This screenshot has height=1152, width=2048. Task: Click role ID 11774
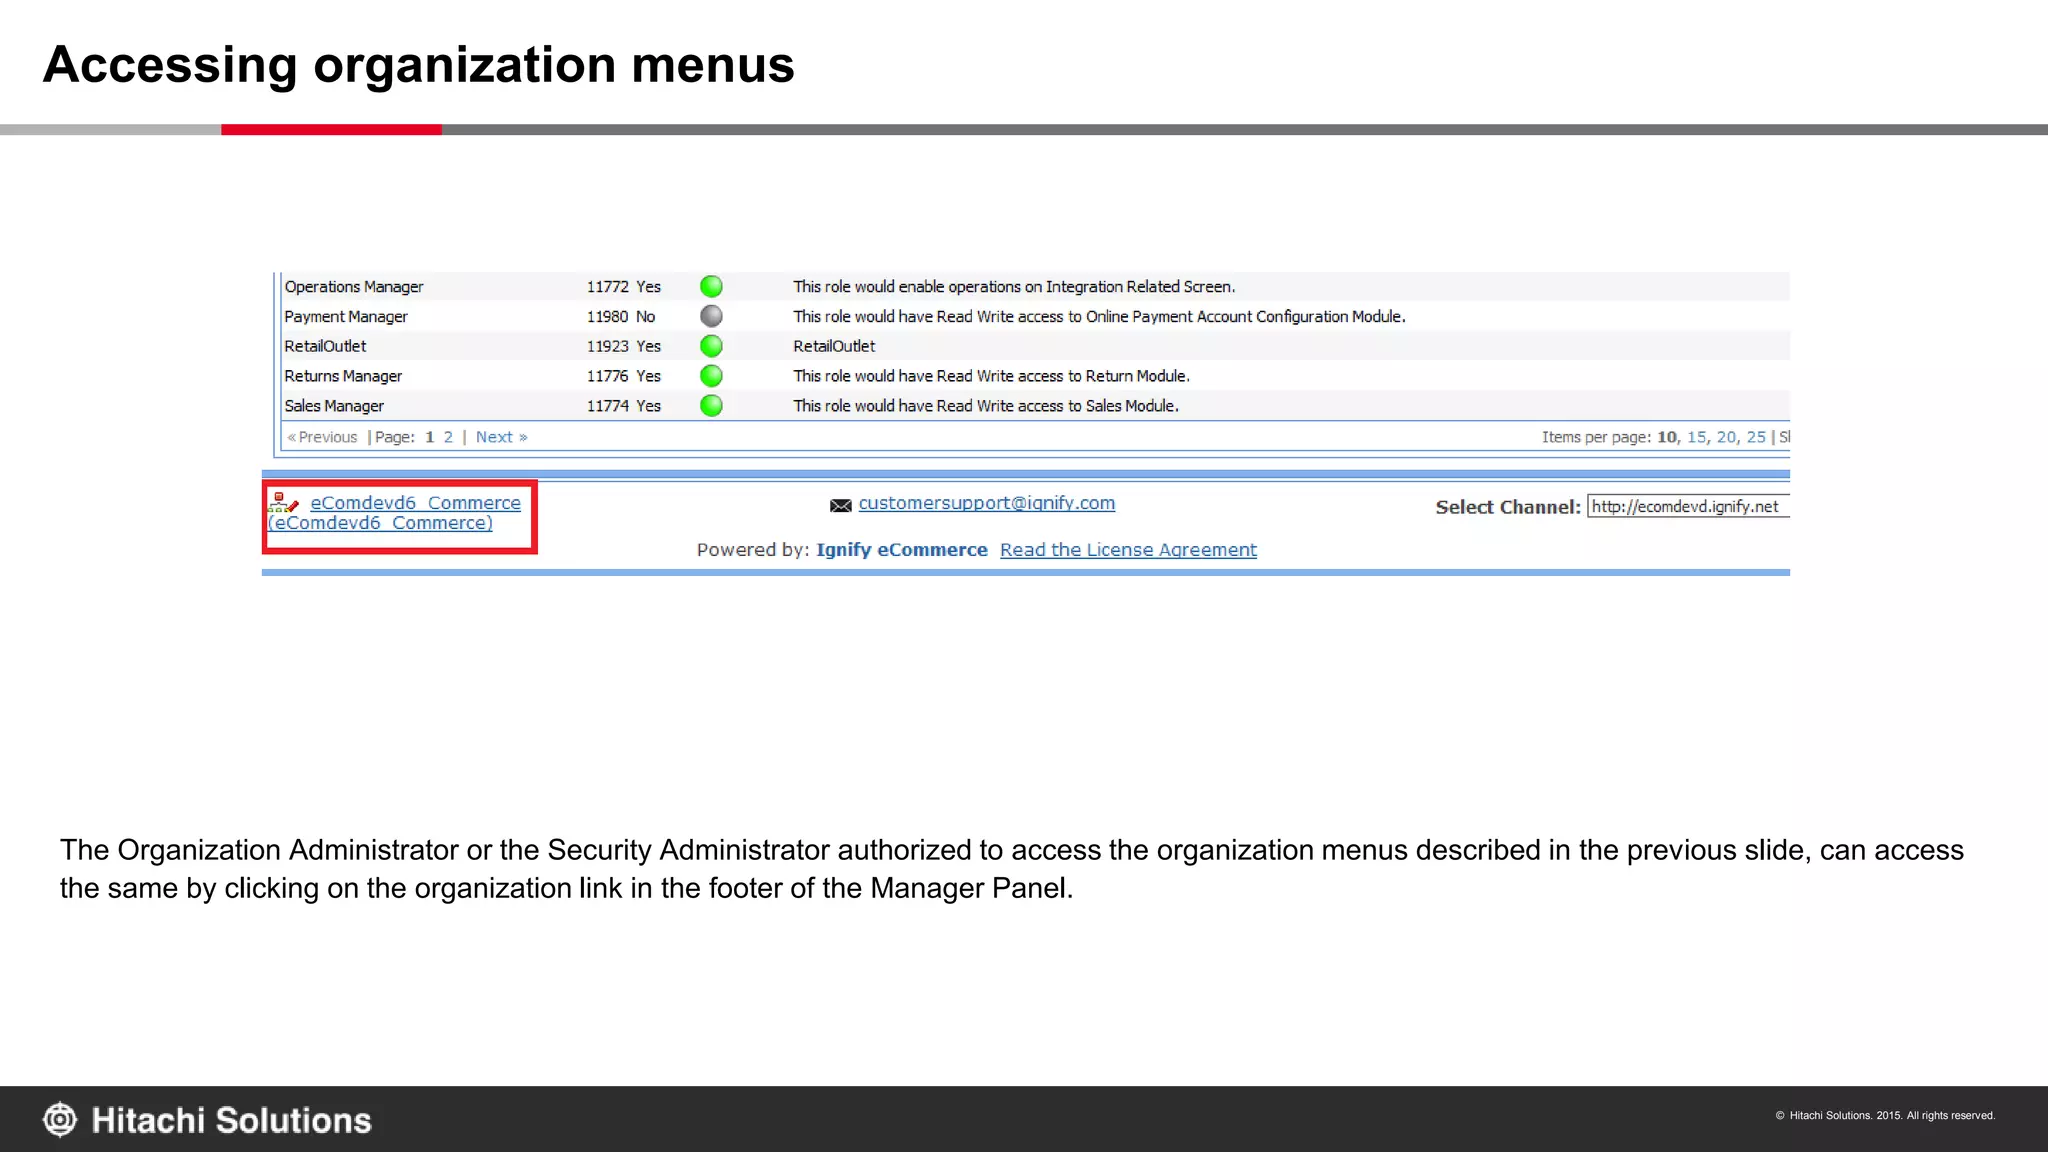[608, 406]
